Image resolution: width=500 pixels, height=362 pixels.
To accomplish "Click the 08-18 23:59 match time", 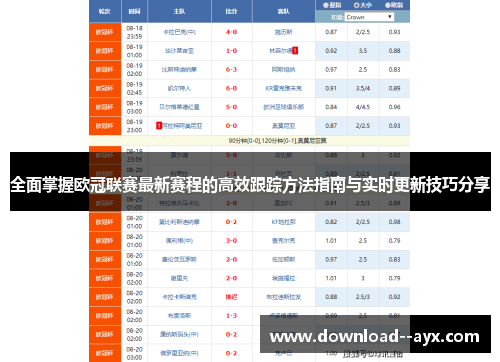I will pos(134,32).
